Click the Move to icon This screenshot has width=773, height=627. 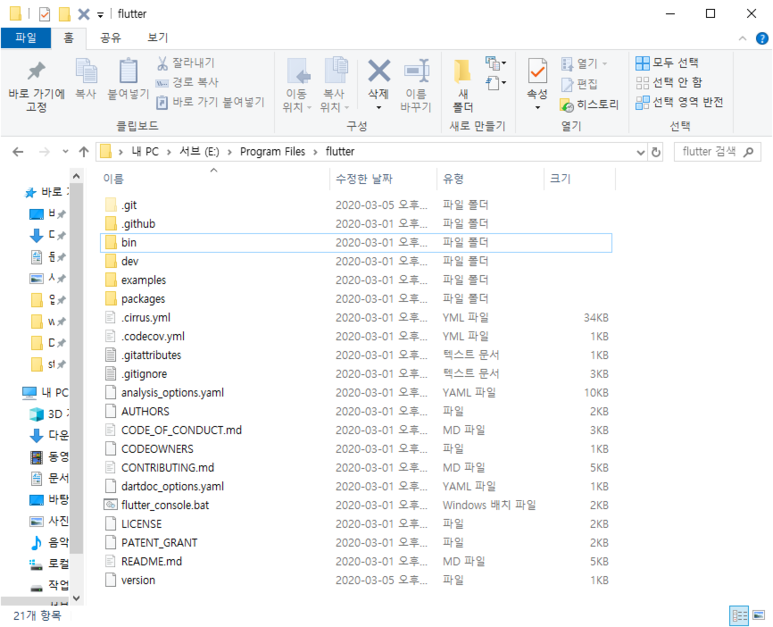298,70
